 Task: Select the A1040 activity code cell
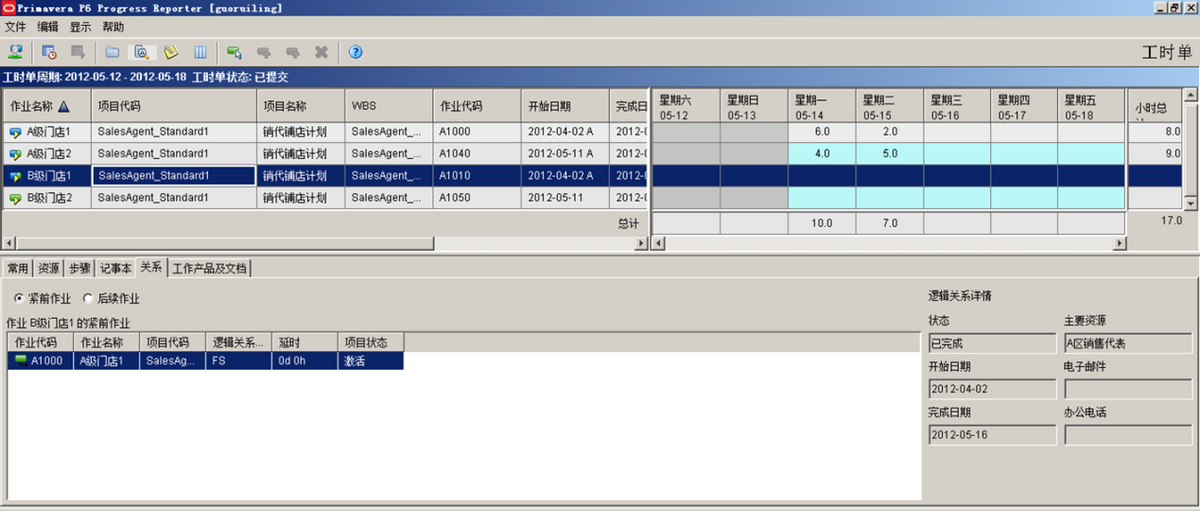pos(477,154)
